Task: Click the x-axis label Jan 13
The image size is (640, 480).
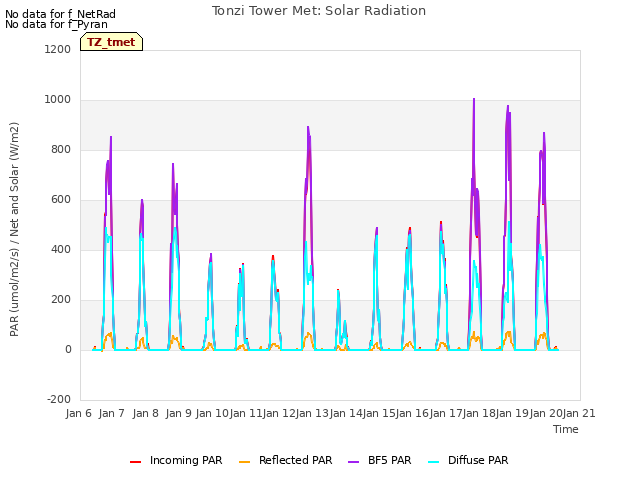Action: [312, 413]
